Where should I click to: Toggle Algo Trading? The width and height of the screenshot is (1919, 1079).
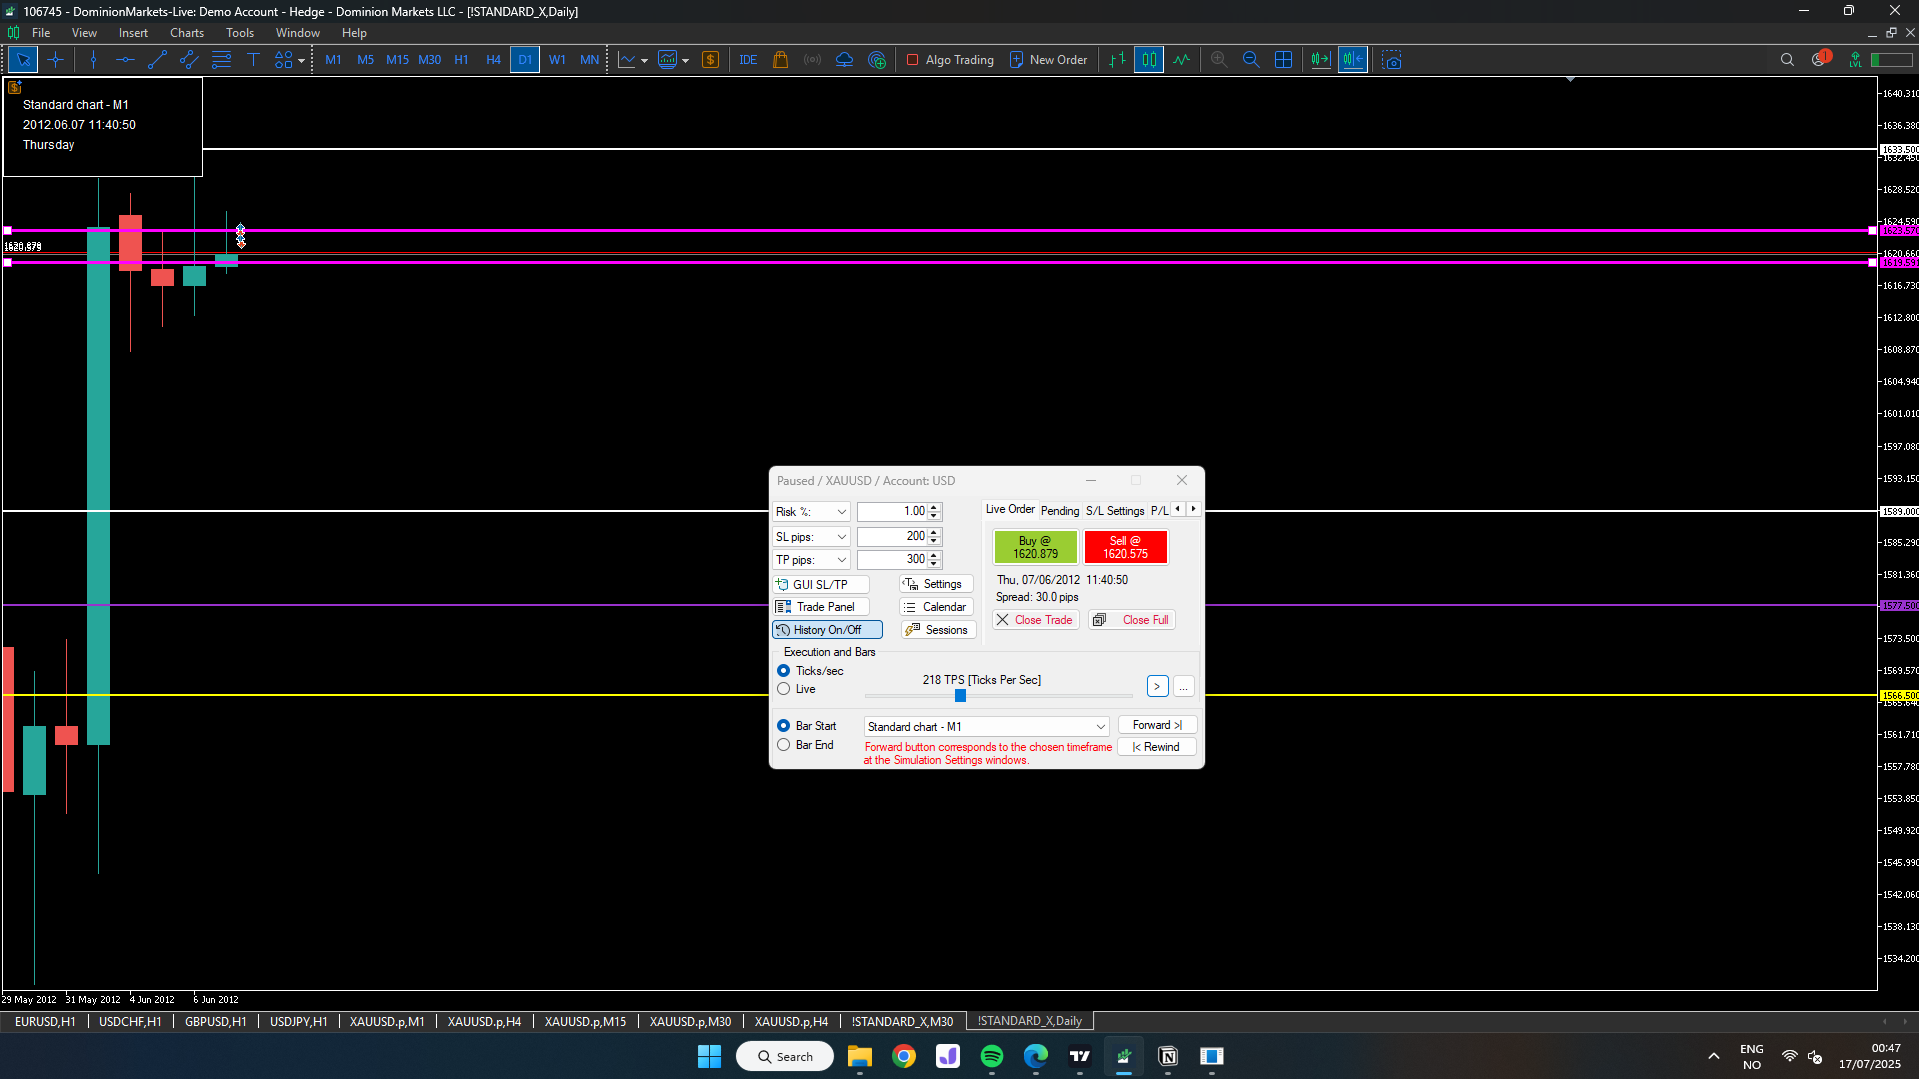(x=950, y=60)
